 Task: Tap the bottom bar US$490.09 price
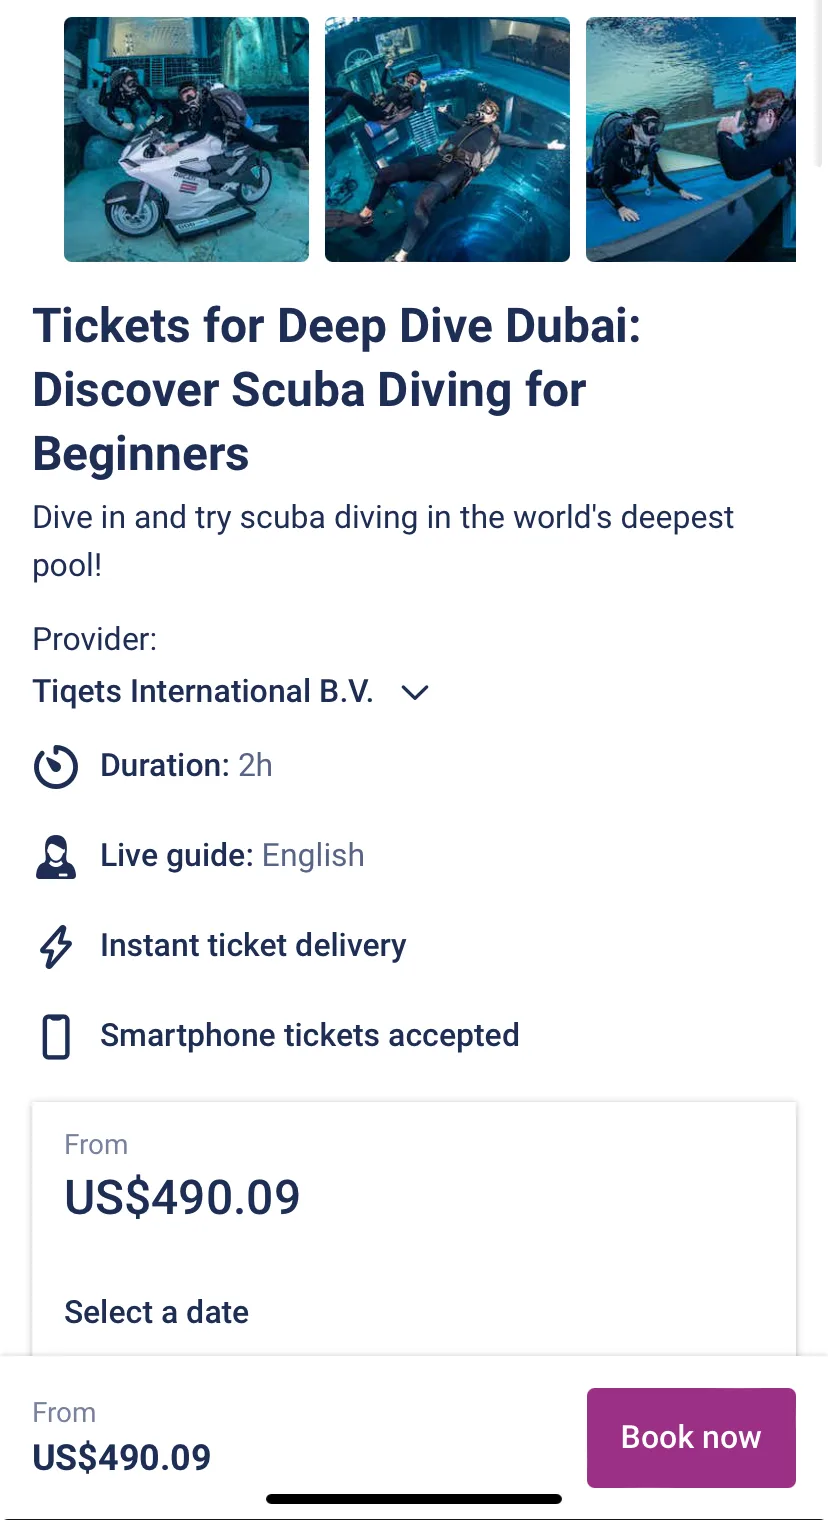tap(122, 1457)
